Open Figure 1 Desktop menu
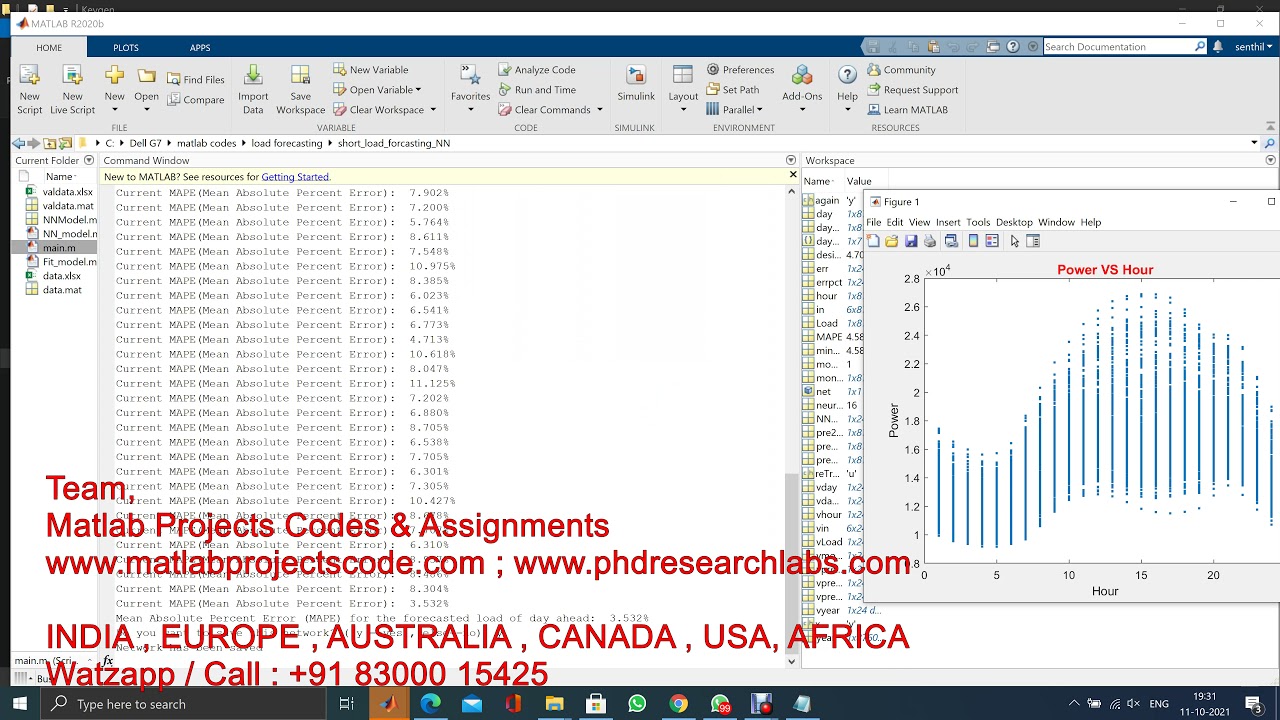Viewport: 1280px width, 720px height. [1014, 222]
